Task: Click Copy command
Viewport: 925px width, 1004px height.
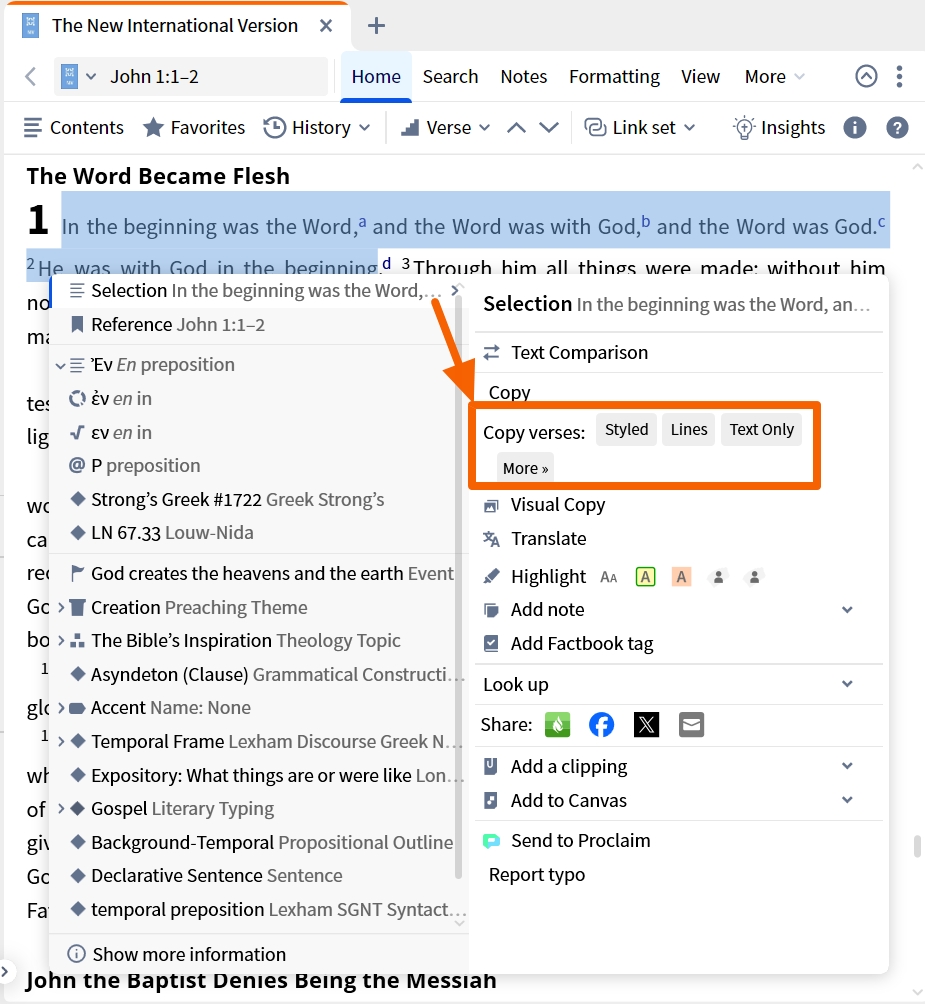Action: 510,392
